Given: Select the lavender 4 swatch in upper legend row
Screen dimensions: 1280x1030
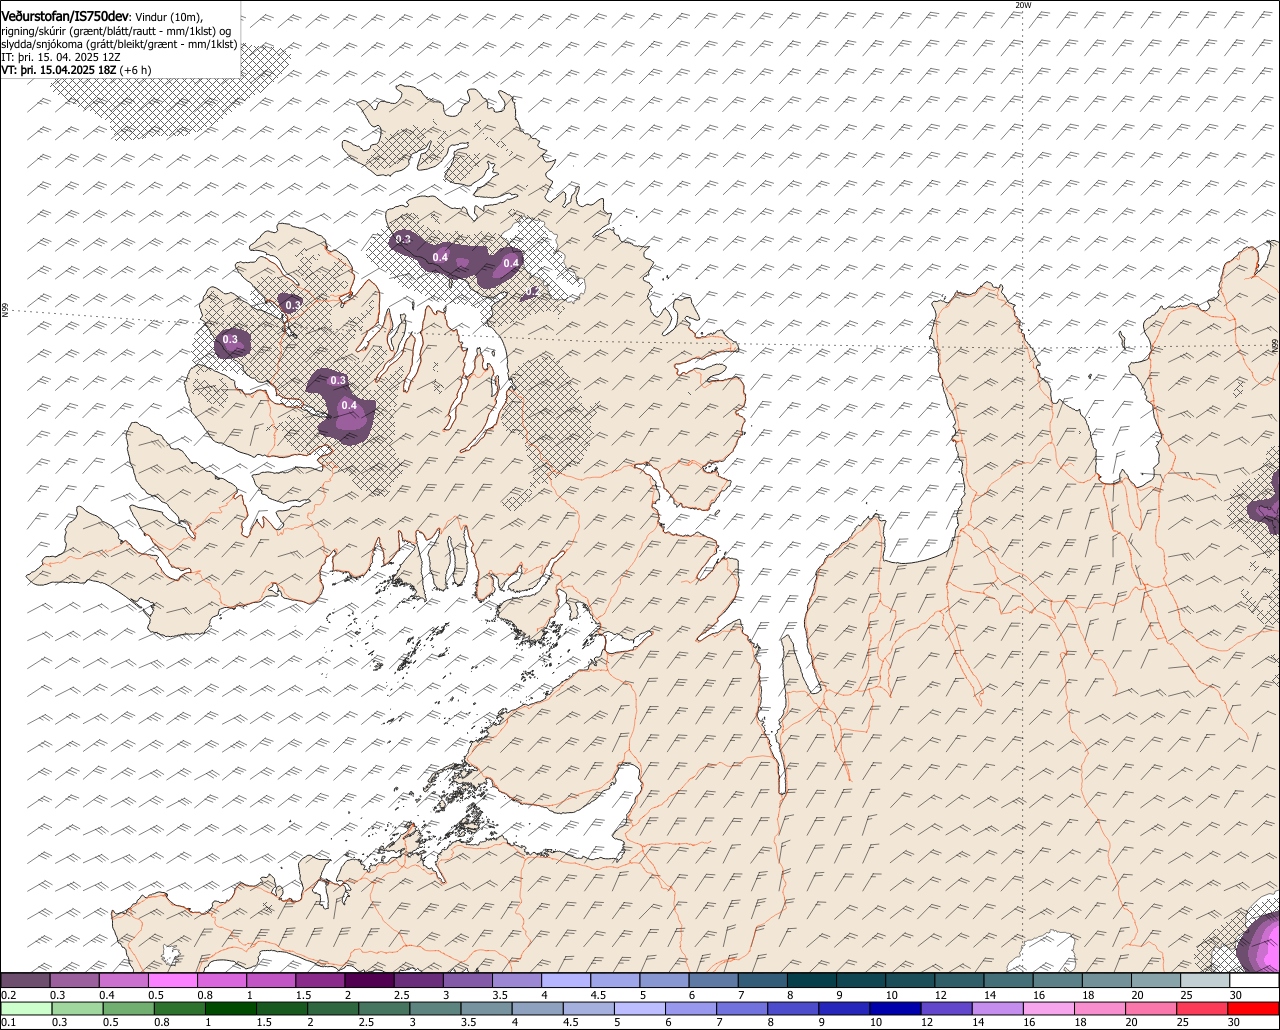Looking at the screenshot, I should pos(566,981).
